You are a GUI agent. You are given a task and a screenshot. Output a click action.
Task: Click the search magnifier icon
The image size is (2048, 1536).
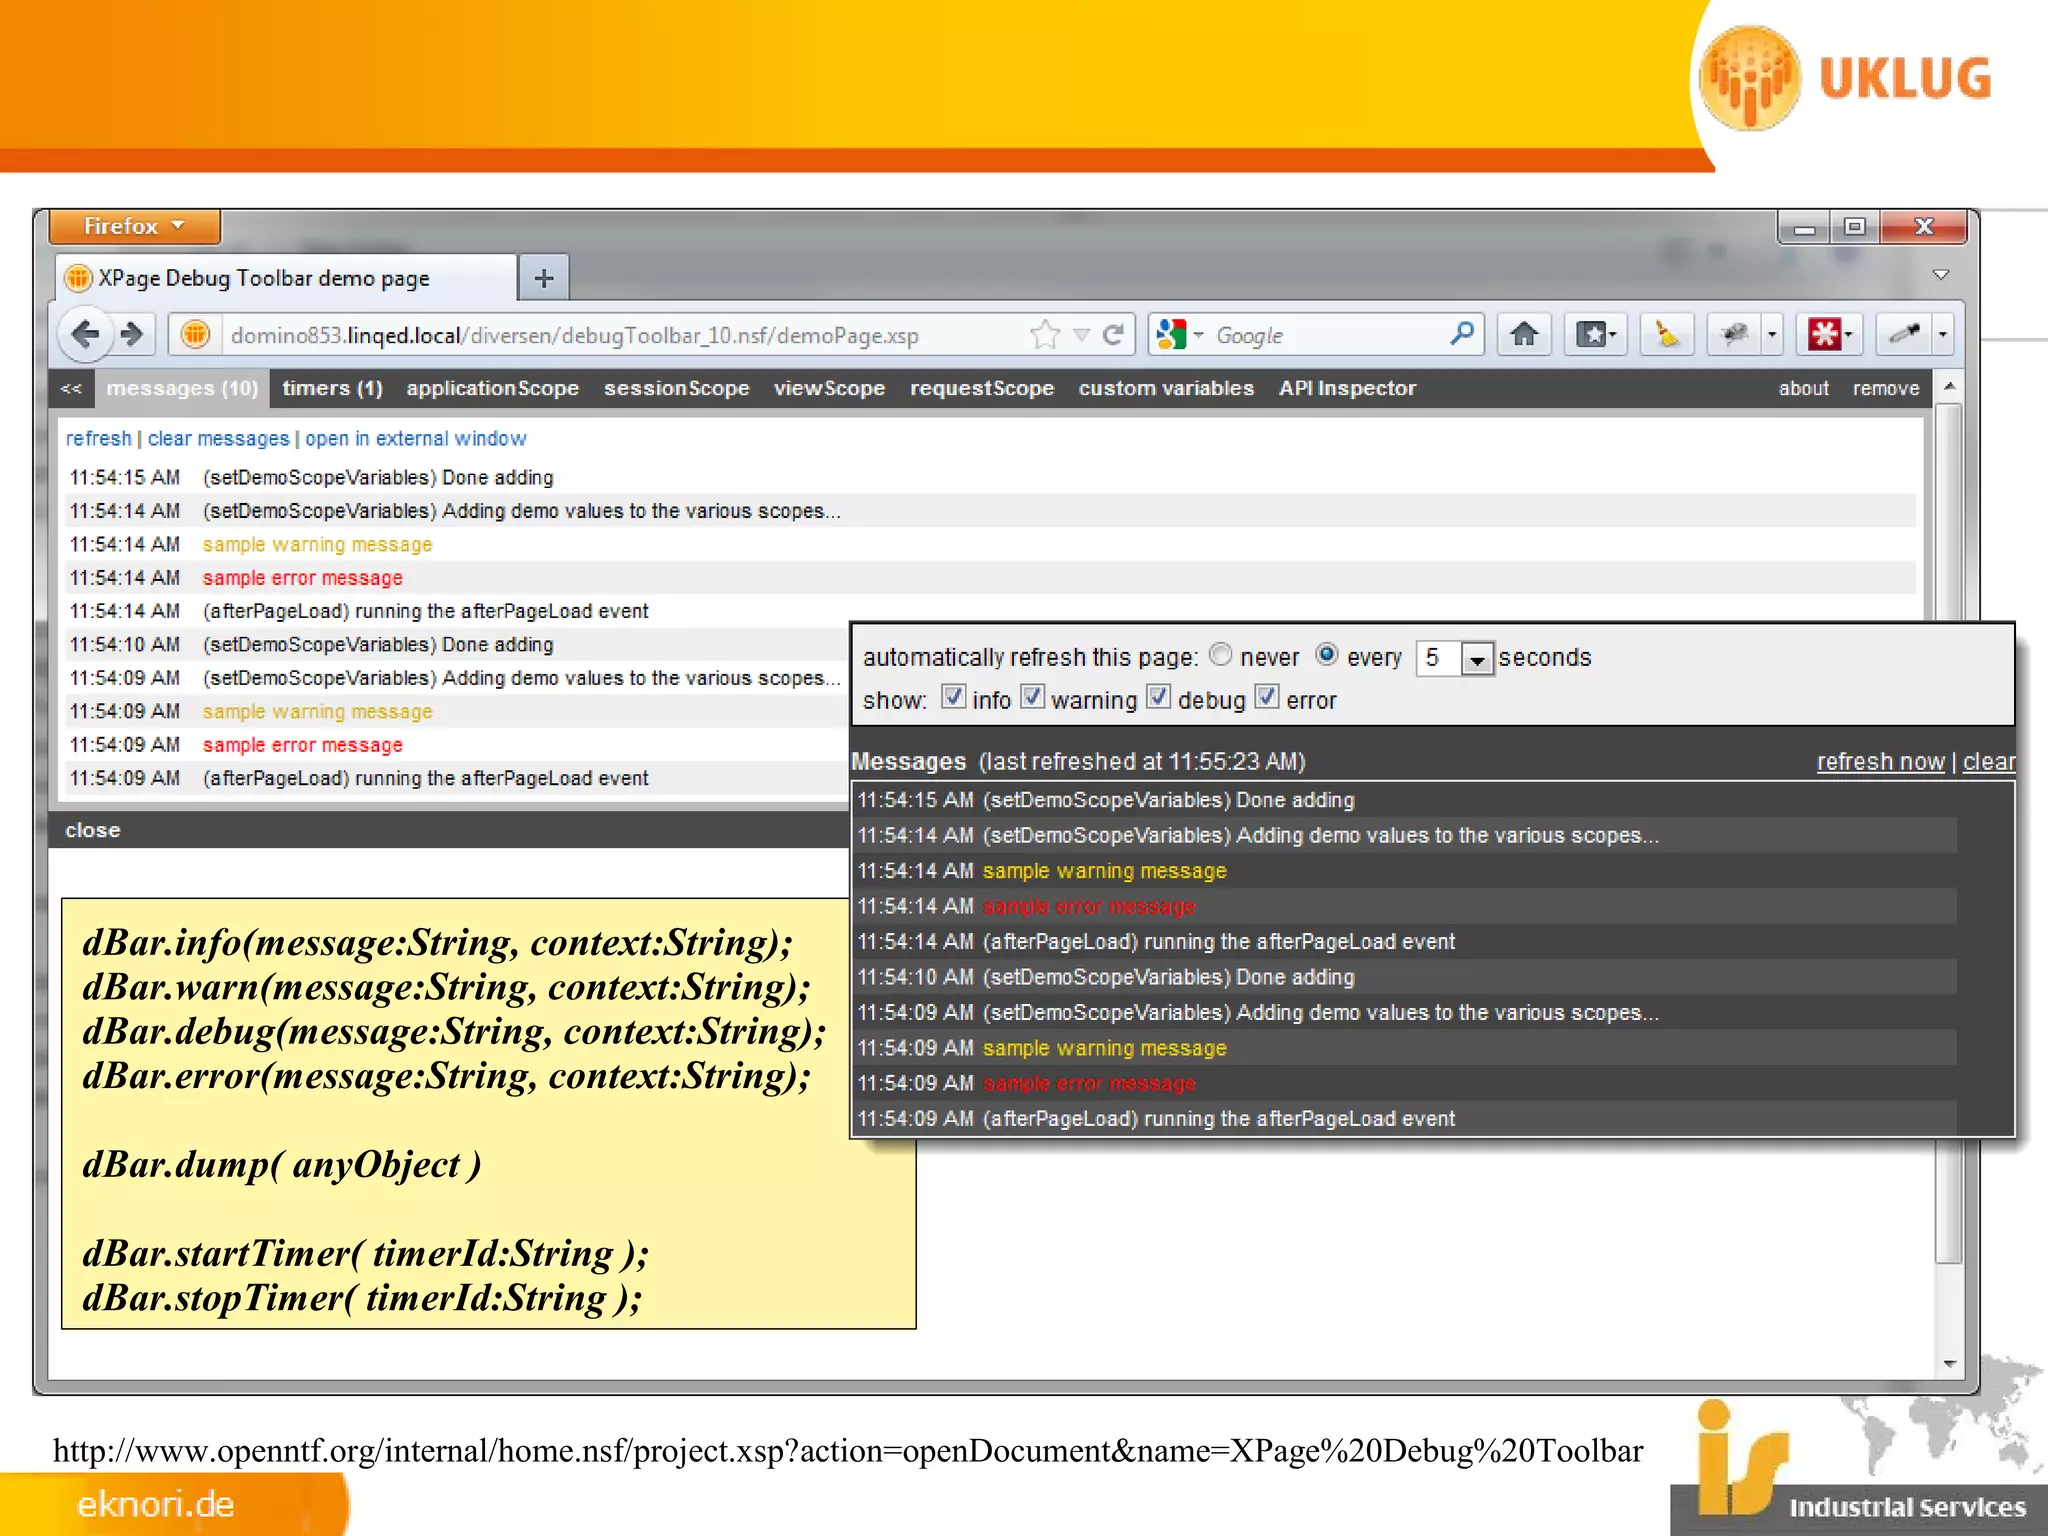[x=1461, y=333]
